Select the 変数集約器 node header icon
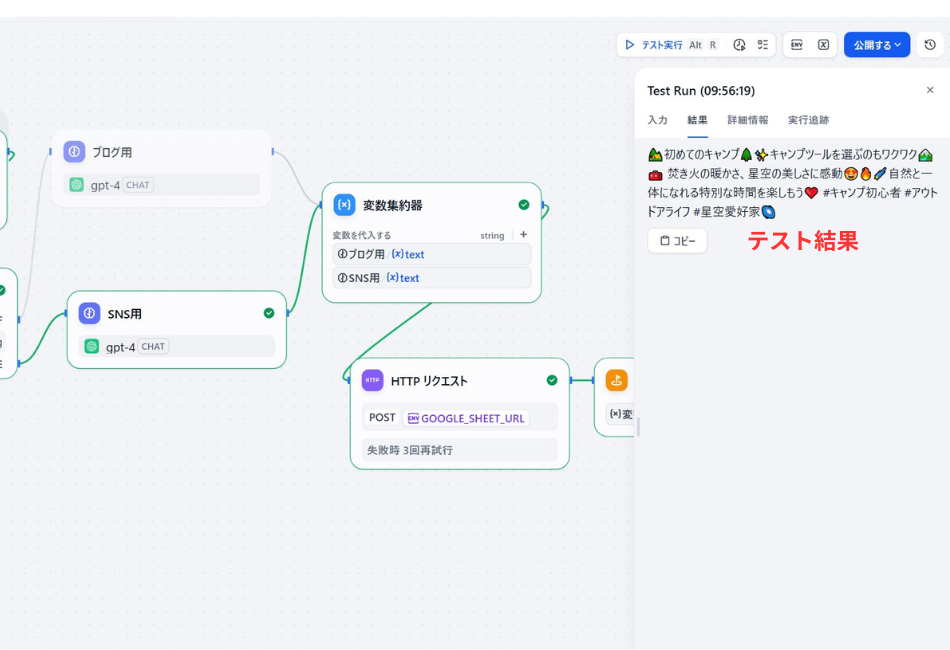The width and height of the screenshot is (950, 650). coord(344,204)
